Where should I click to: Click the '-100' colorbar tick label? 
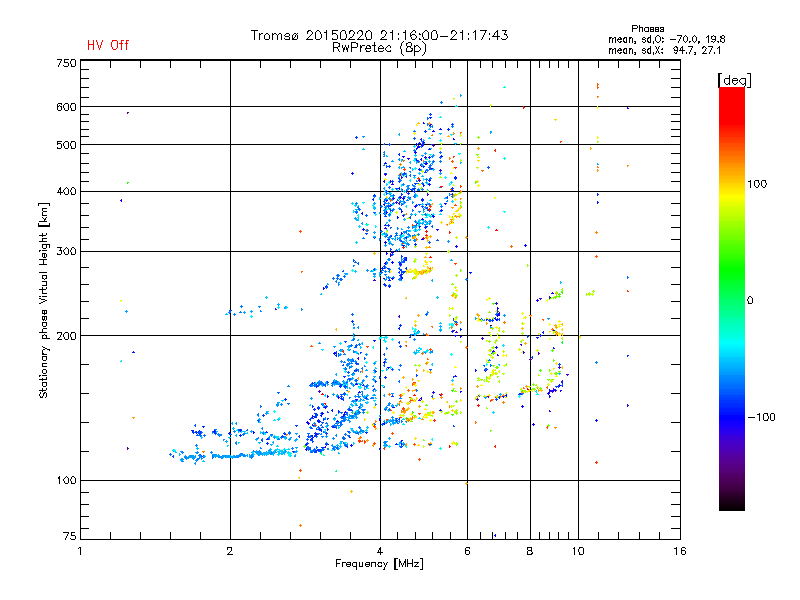point(761,417)
